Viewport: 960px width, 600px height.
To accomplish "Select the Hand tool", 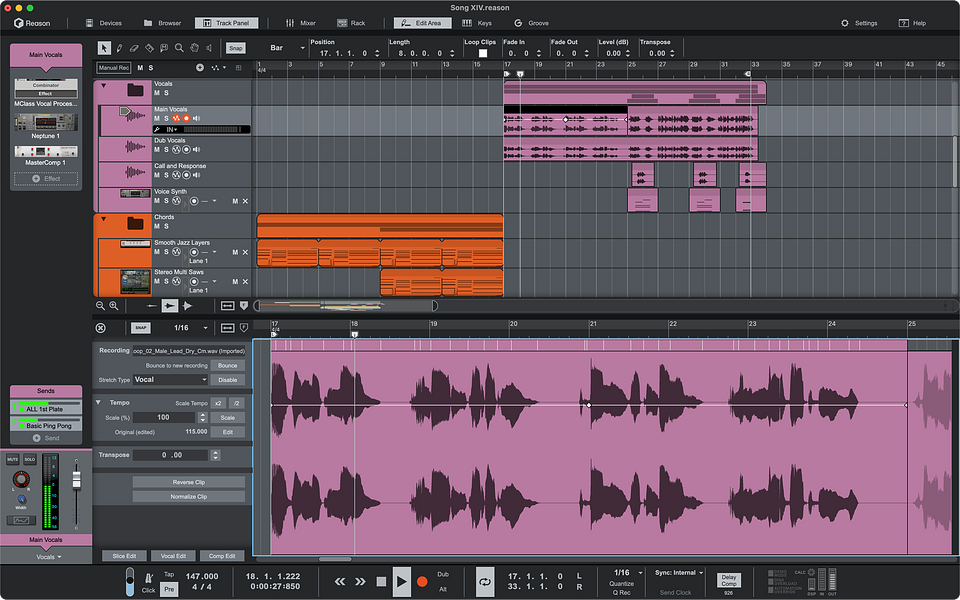I will click(193, 49).
